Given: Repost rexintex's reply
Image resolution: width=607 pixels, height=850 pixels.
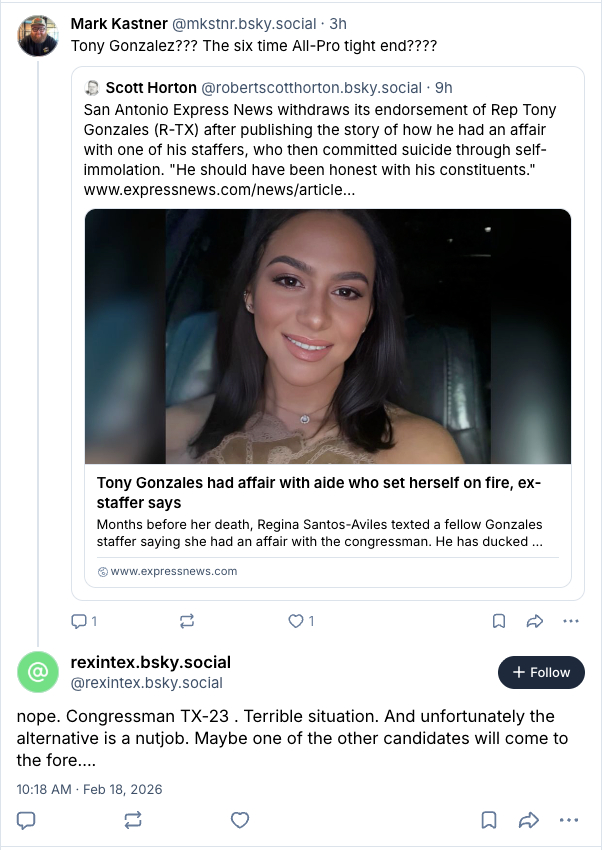Looking at the screenshot, I should (x=133, y=820).
